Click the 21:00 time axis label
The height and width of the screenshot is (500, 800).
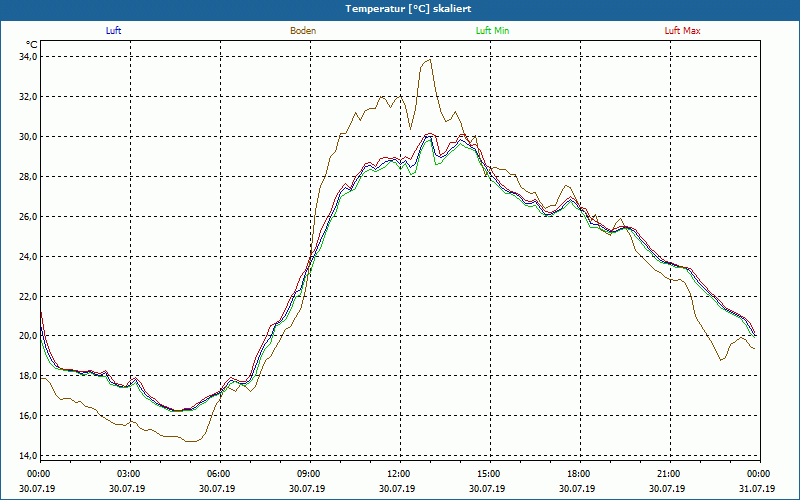670,474
